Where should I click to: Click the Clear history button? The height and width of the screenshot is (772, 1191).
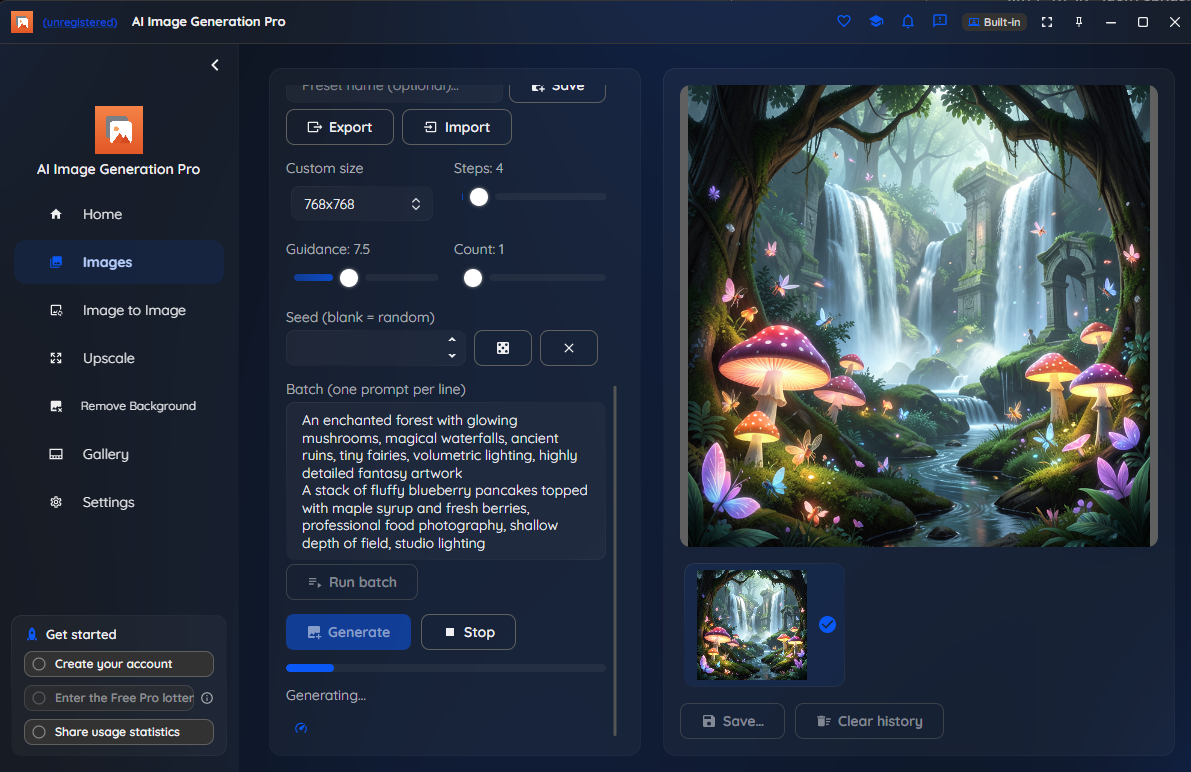pos(870,721)
